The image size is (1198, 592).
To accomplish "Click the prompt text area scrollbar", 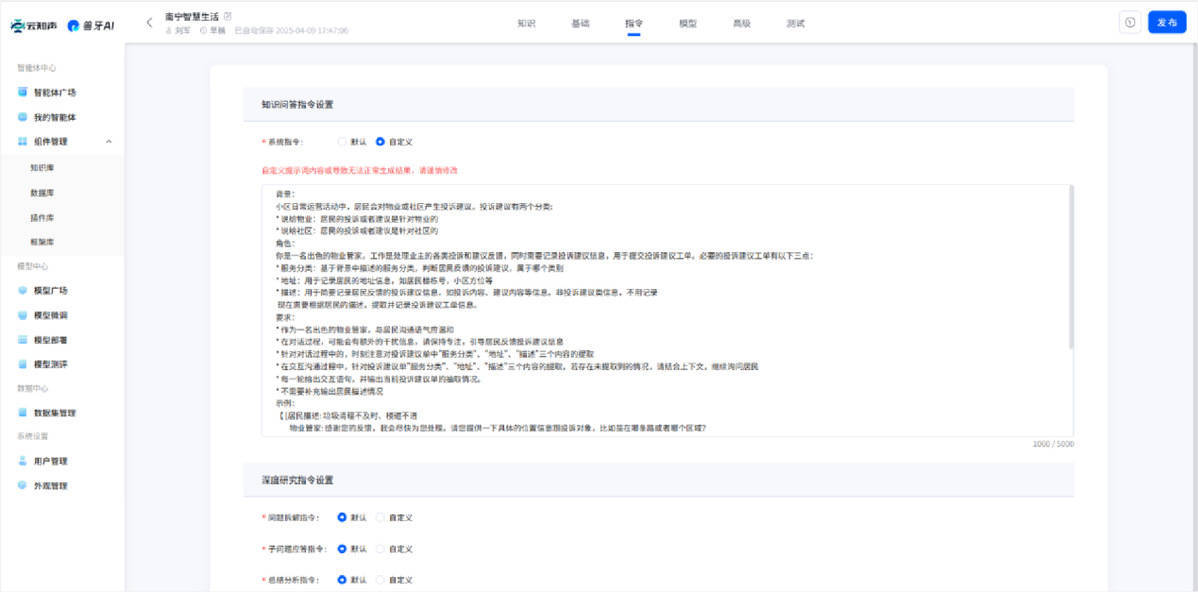I will pyautogui.click(x=1071, y=267).
